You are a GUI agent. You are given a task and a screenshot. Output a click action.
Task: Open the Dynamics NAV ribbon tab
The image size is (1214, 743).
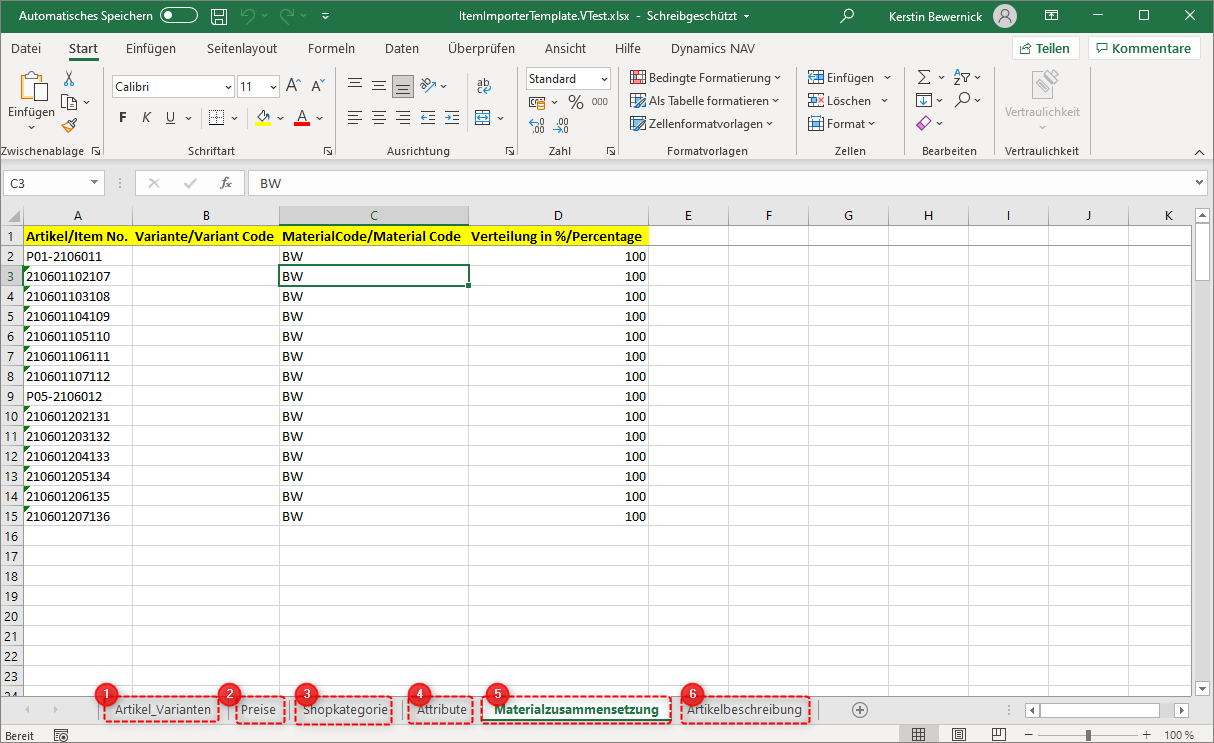pos(713,48)
